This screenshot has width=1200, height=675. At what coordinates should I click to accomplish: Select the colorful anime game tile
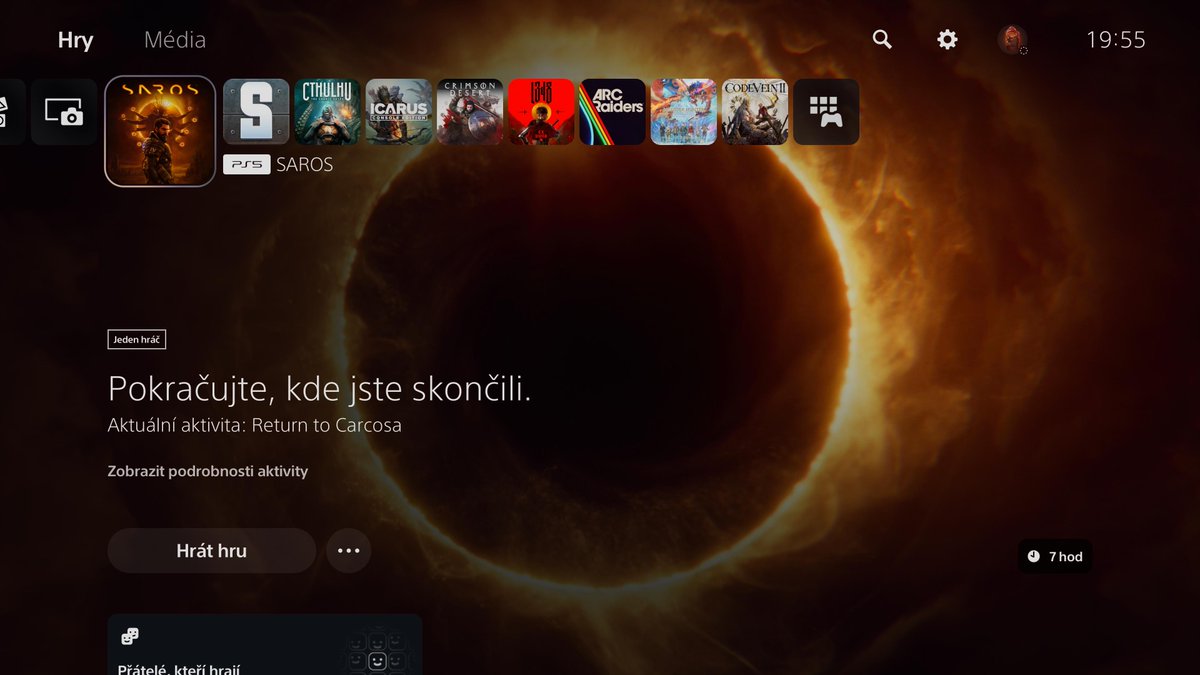click(684, 112)
